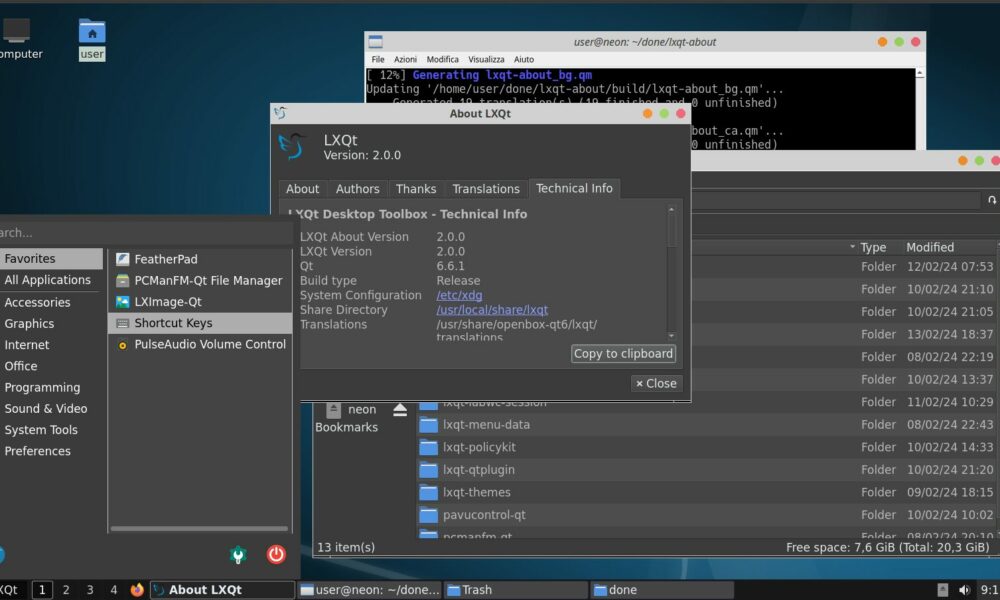
Task: Activate the done taskbar button
Action: (662, 590)
